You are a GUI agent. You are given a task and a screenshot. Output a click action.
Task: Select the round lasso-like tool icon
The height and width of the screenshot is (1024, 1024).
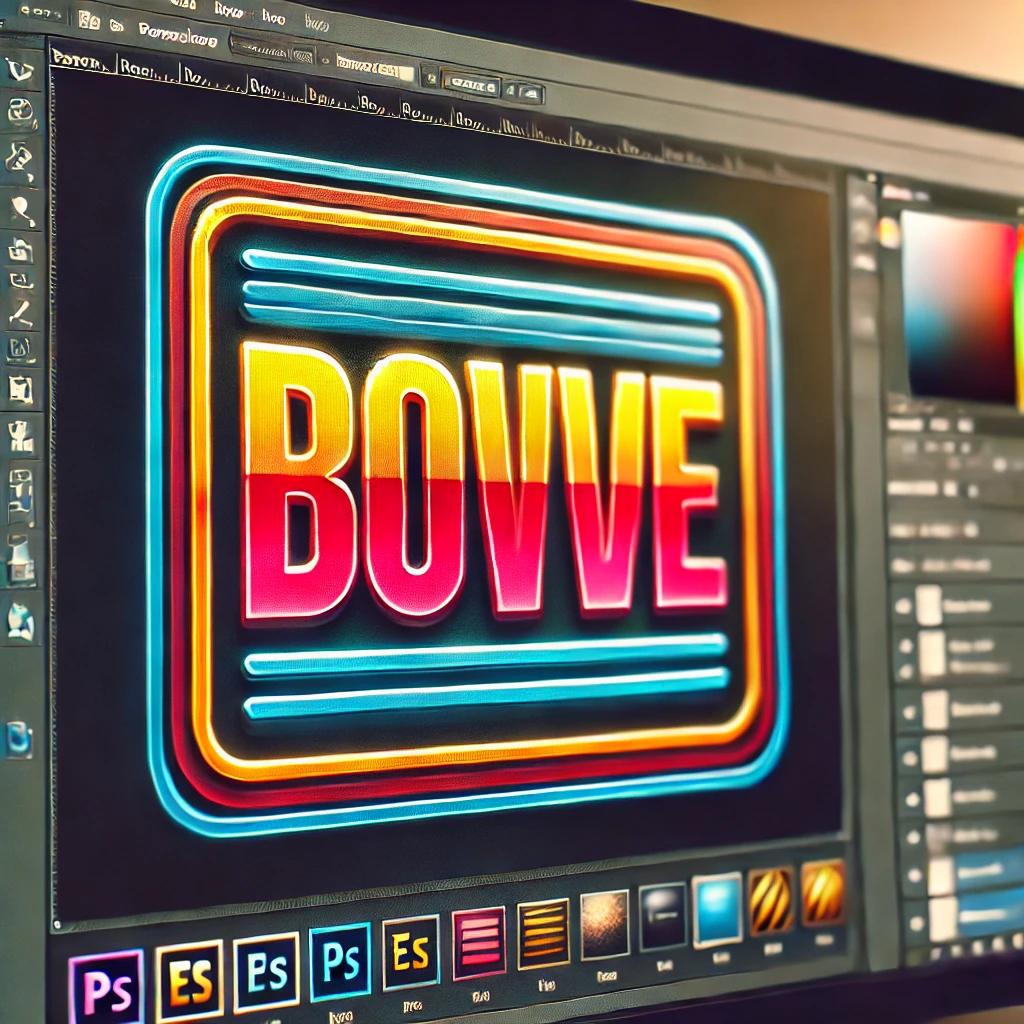coord(20,112)
